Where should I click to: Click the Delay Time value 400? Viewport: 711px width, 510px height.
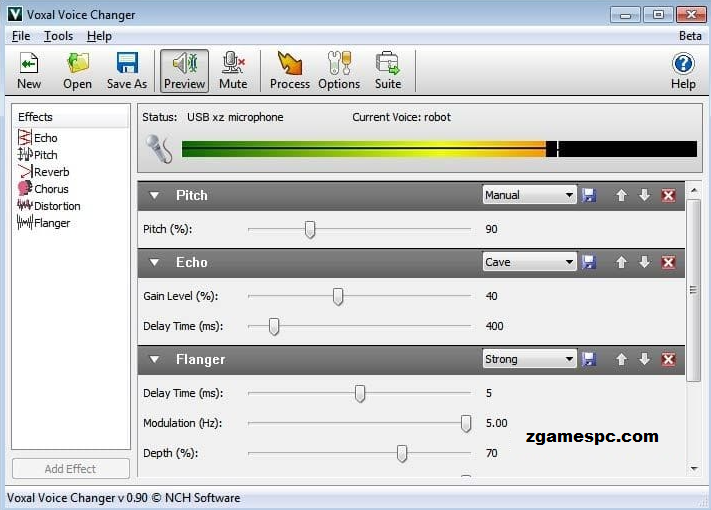point(494,326)
